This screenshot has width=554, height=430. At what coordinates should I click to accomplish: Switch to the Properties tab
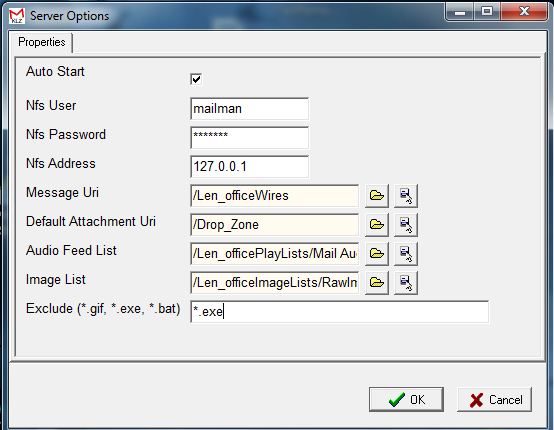point(41,42)
